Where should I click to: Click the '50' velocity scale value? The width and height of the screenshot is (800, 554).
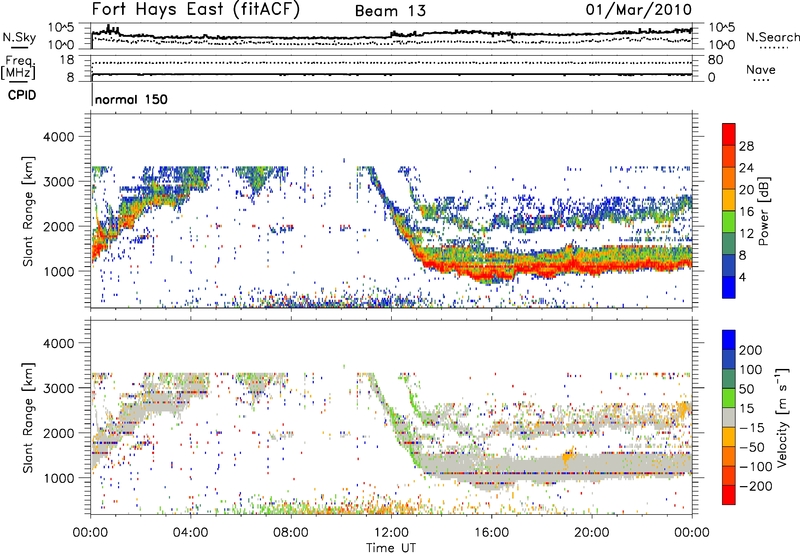pyautogui.click(x=746, y=389)
